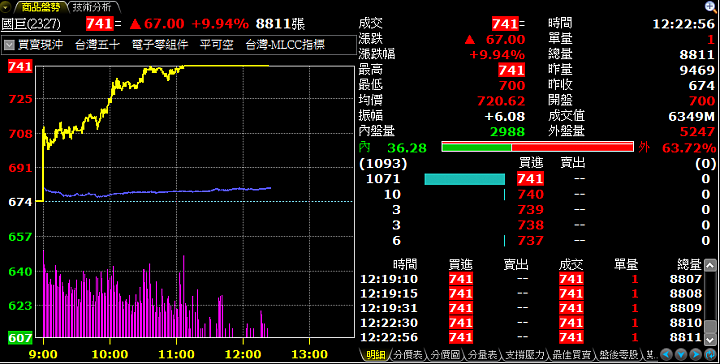This screenshot has height=364, width=720.
Task: Click the 均價 value 720.62
Action: click(501, 101)
